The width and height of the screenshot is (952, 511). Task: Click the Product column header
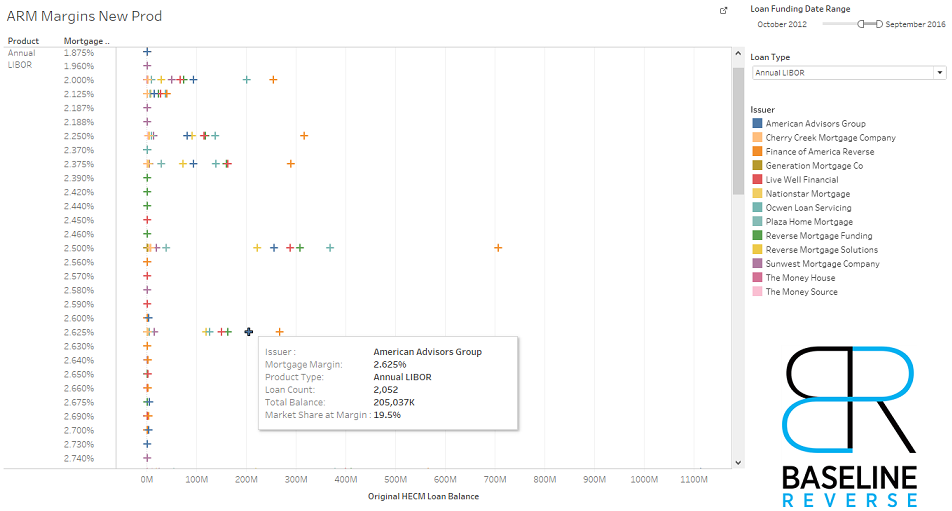(x=23, y=41)
